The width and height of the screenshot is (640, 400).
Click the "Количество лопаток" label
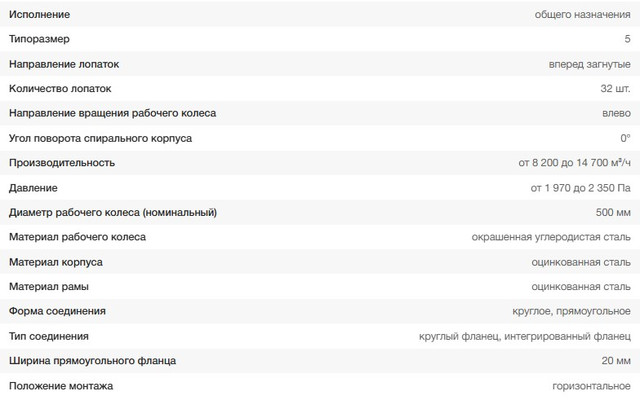(x=59, y=88)
